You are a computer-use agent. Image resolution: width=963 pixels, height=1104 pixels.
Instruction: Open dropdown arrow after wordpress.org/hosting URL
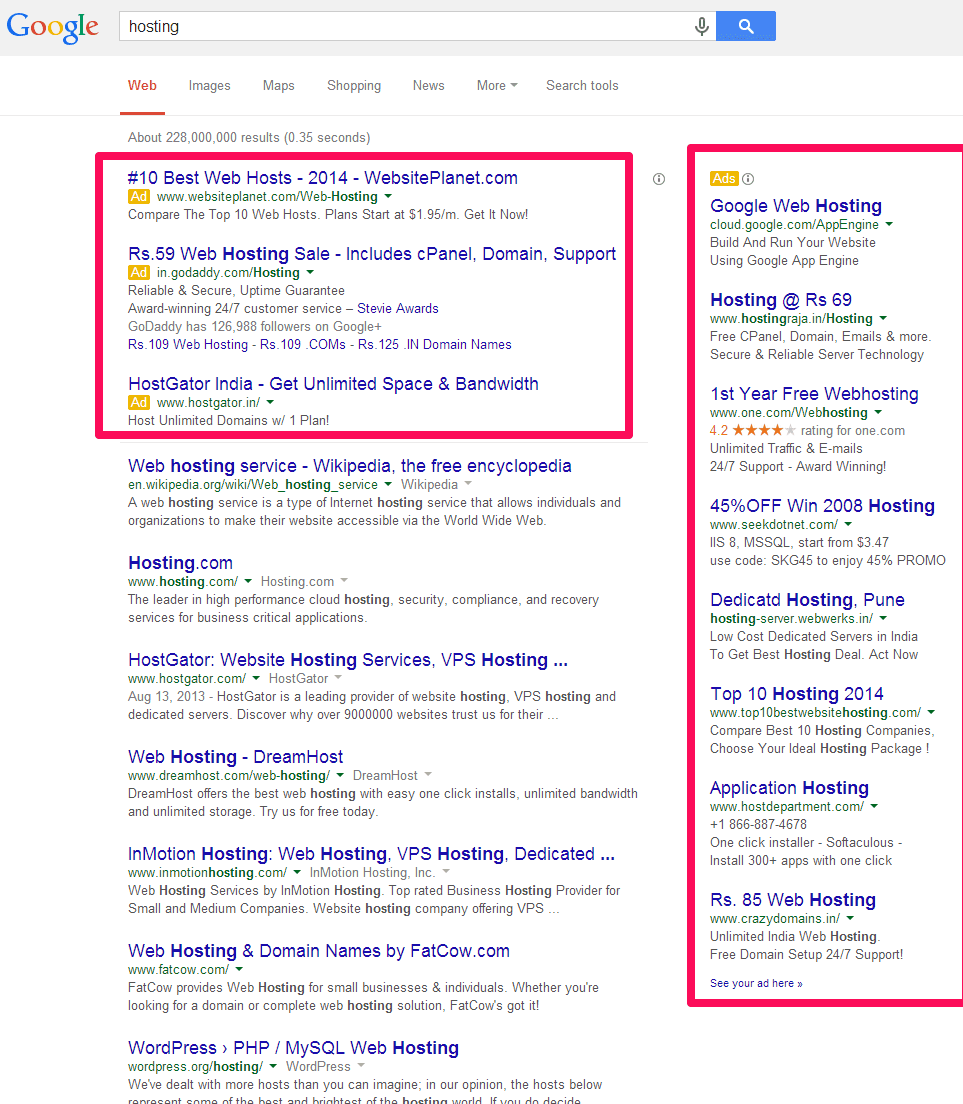(273, 1067)
